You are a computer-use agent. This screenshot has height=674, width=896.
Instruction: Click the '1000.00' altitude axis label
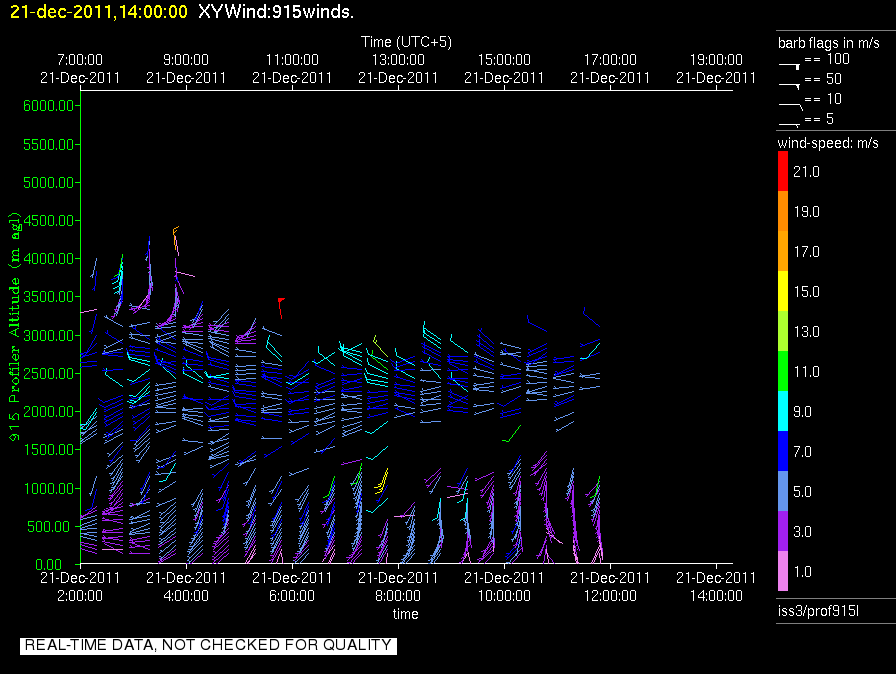49,488
